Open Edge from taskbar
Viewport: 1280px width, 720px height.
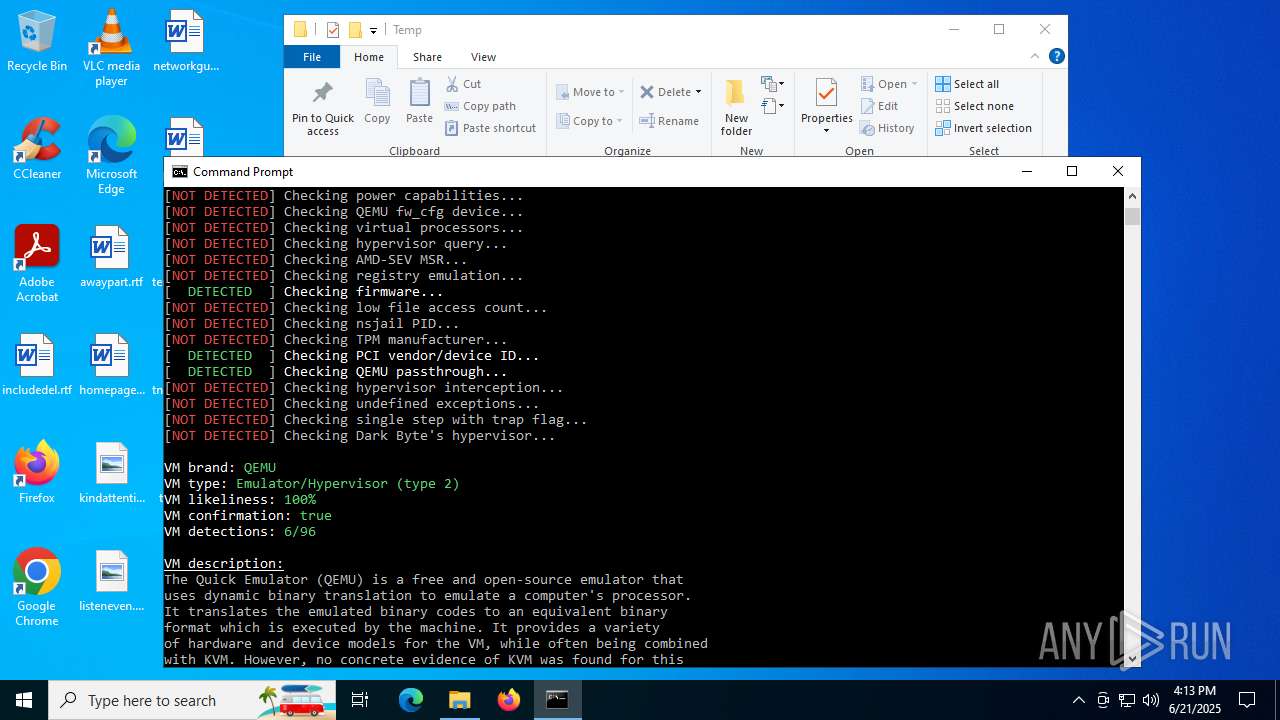click(x=411, y=700)
